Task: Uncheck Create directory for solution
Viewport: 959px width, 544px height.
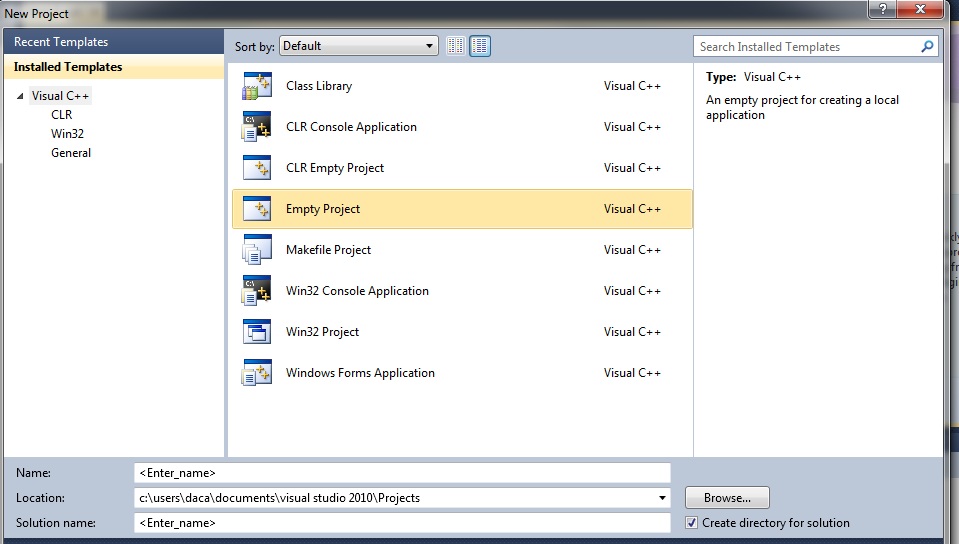Action: (692, 523)
